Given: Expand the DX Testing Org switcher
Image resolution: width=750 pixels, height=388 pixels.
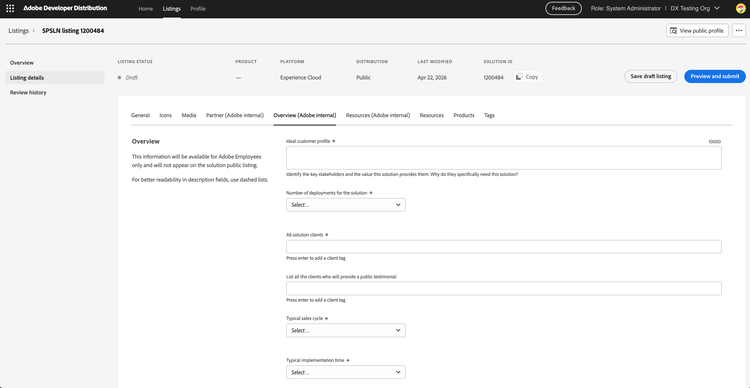Looking at the screenshot, I should (x=695, y=8).
